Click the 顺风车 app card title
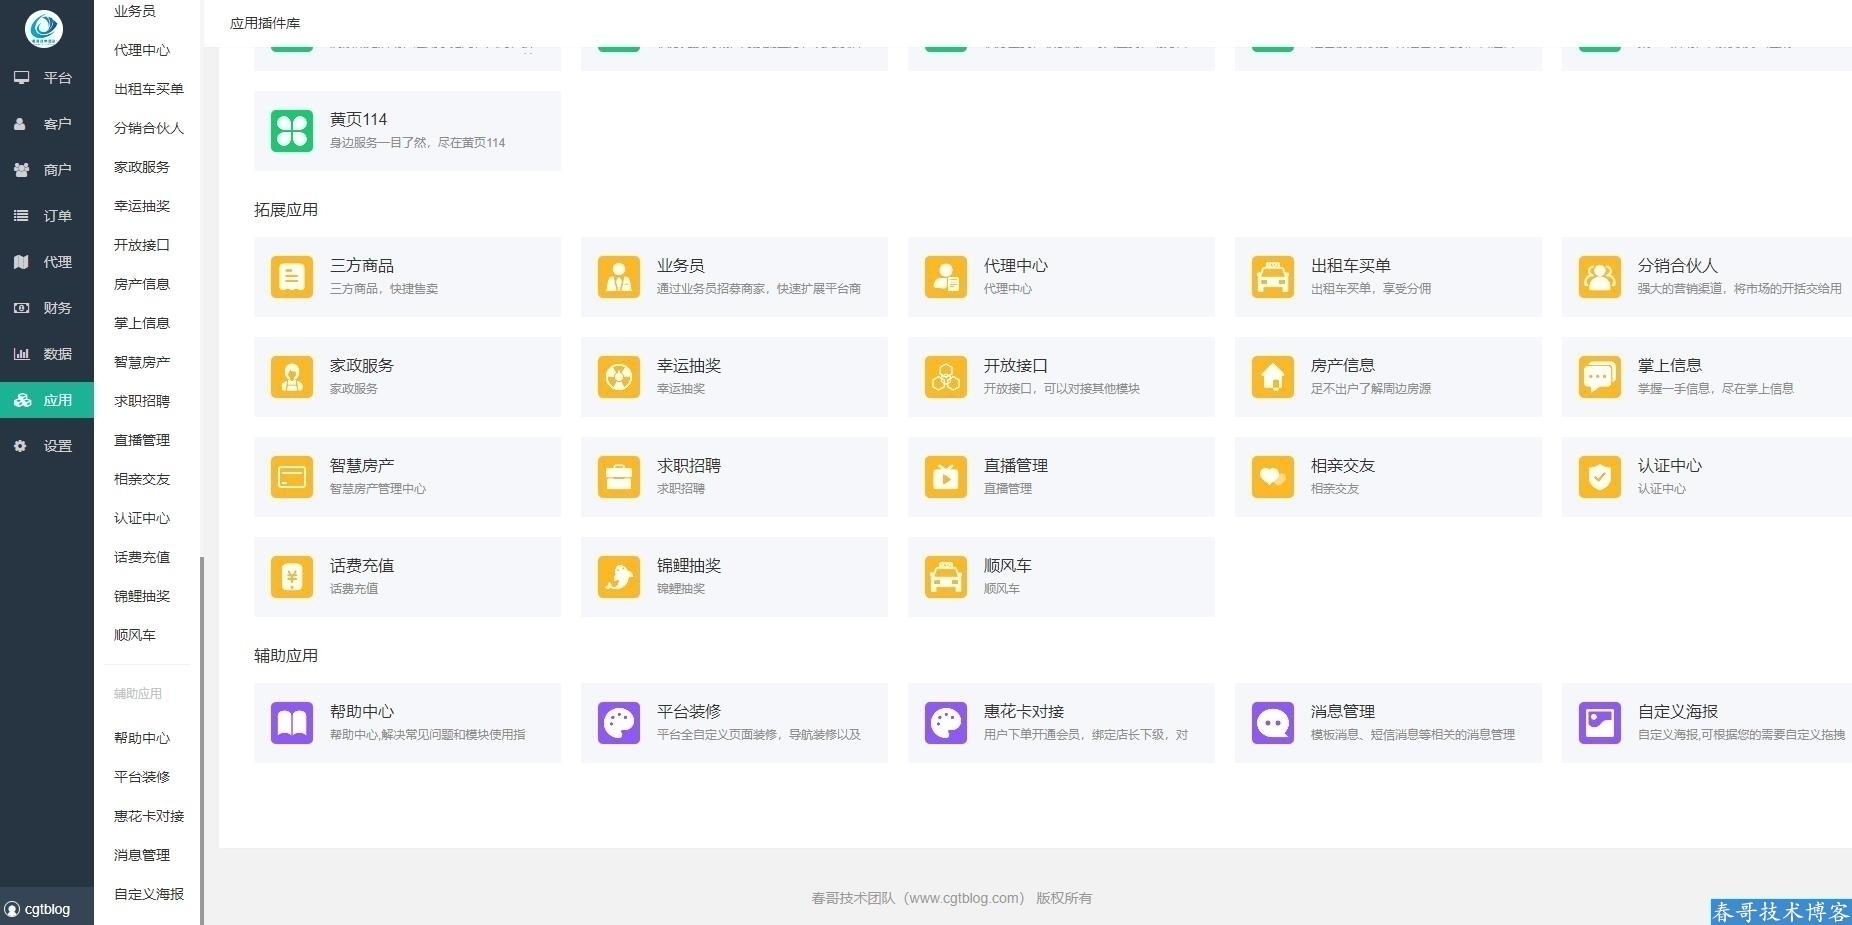 point(1007,566)
